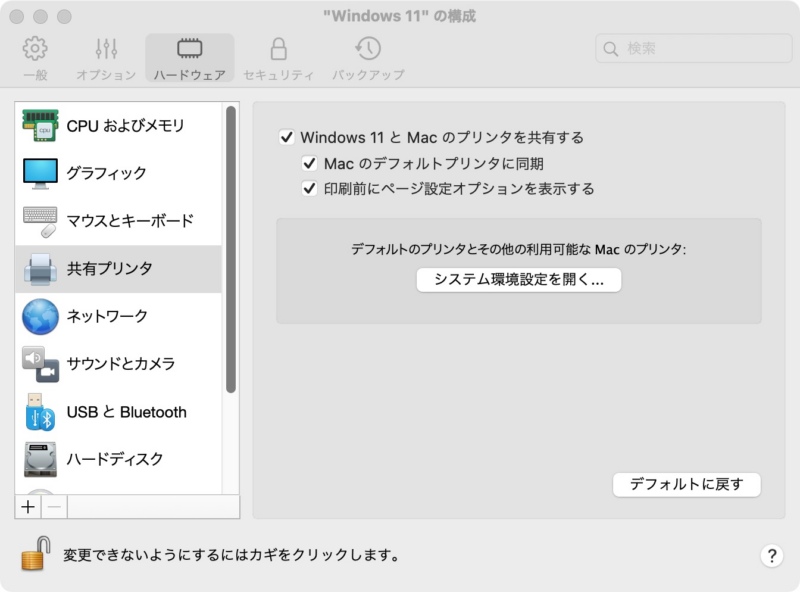Screen dimensions: 800x592
Task: Select the ハードディスク label in the sidebar
Action: (x=115, y=459)
